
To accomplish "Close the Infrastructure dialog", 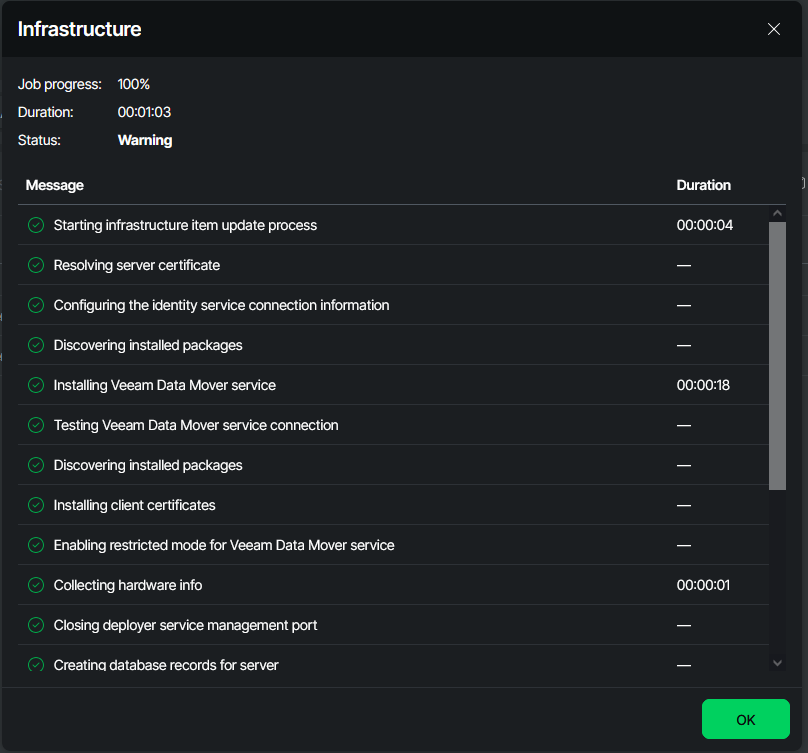I will point(773,29).
